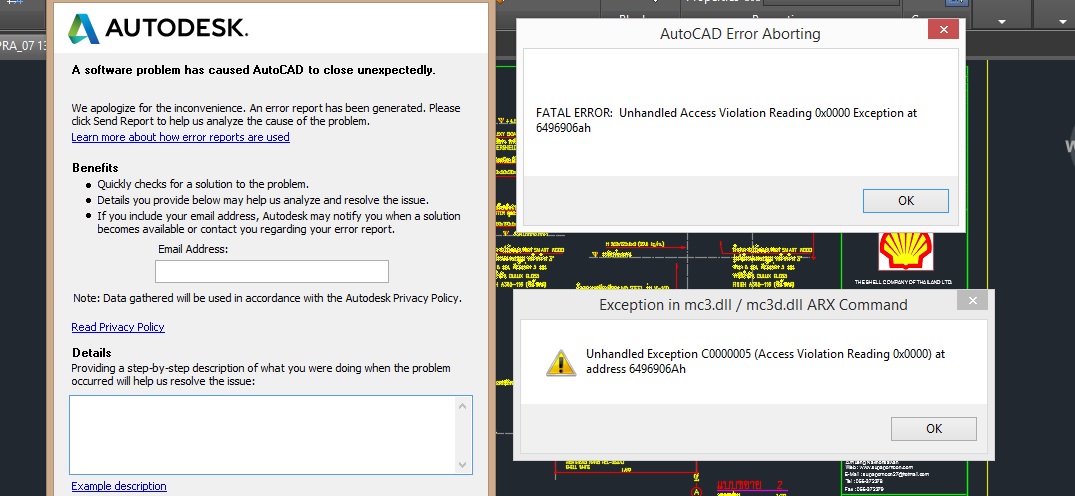Click the 'Quickly checks for a solution' bullet
Image resolution: width=1075 pixels, height=496 pixels.
[x=203, y=184]
